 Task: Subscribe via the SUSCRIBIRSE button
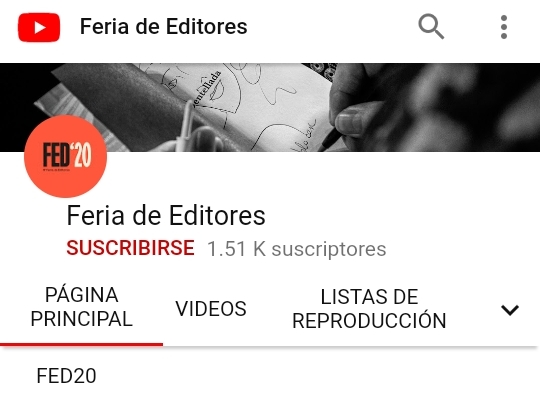click(x=130, y=248)
